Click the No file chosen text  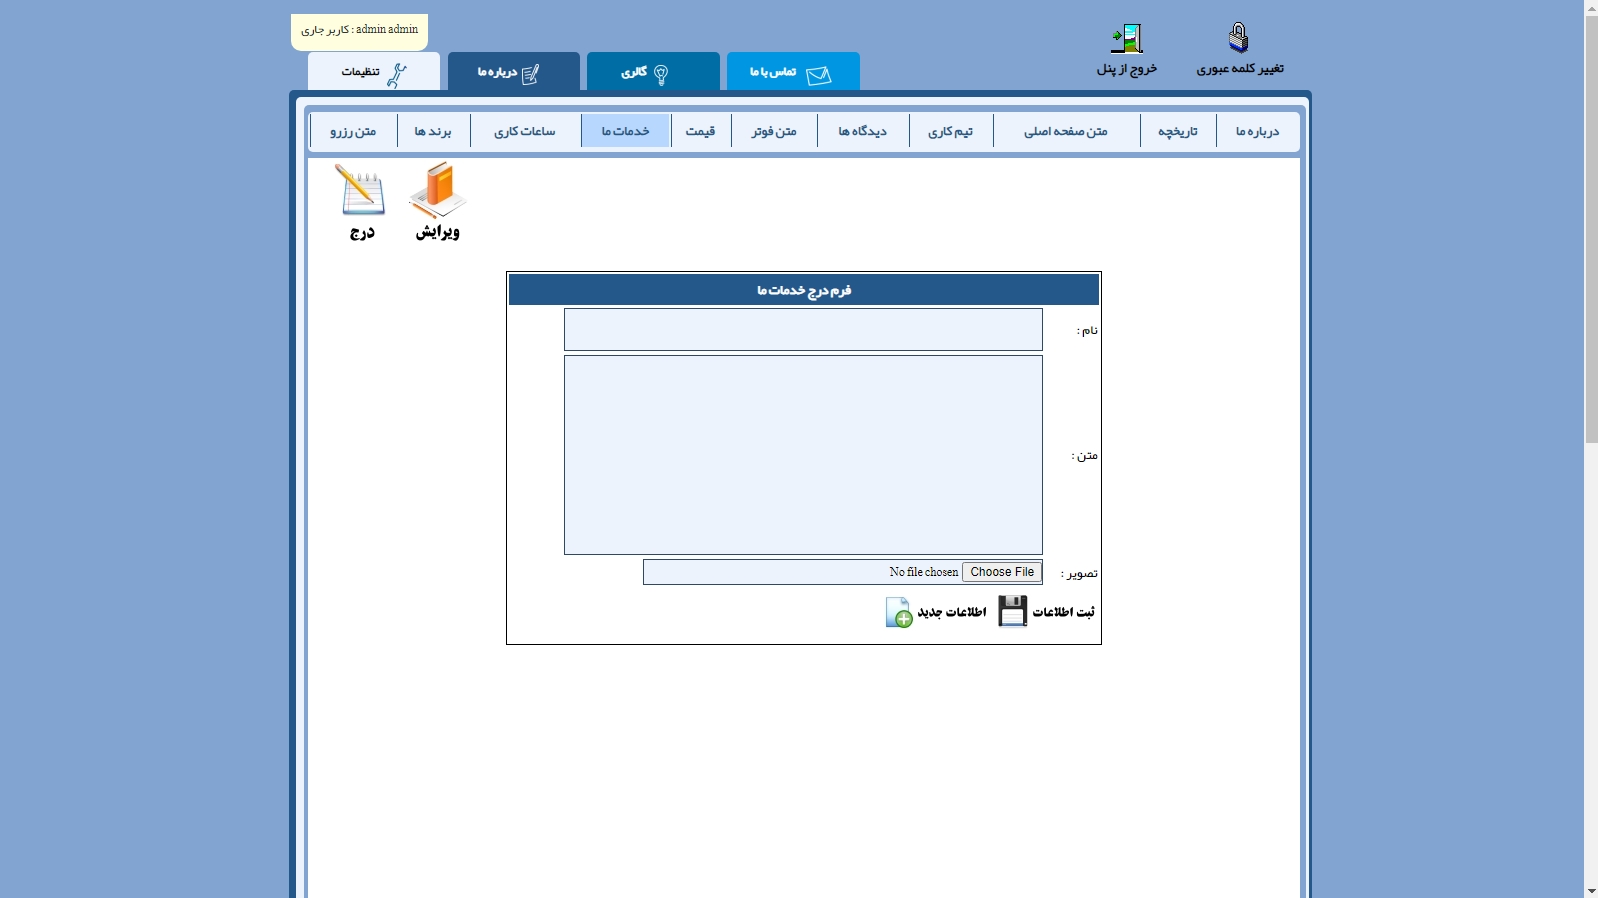[924, 572]
